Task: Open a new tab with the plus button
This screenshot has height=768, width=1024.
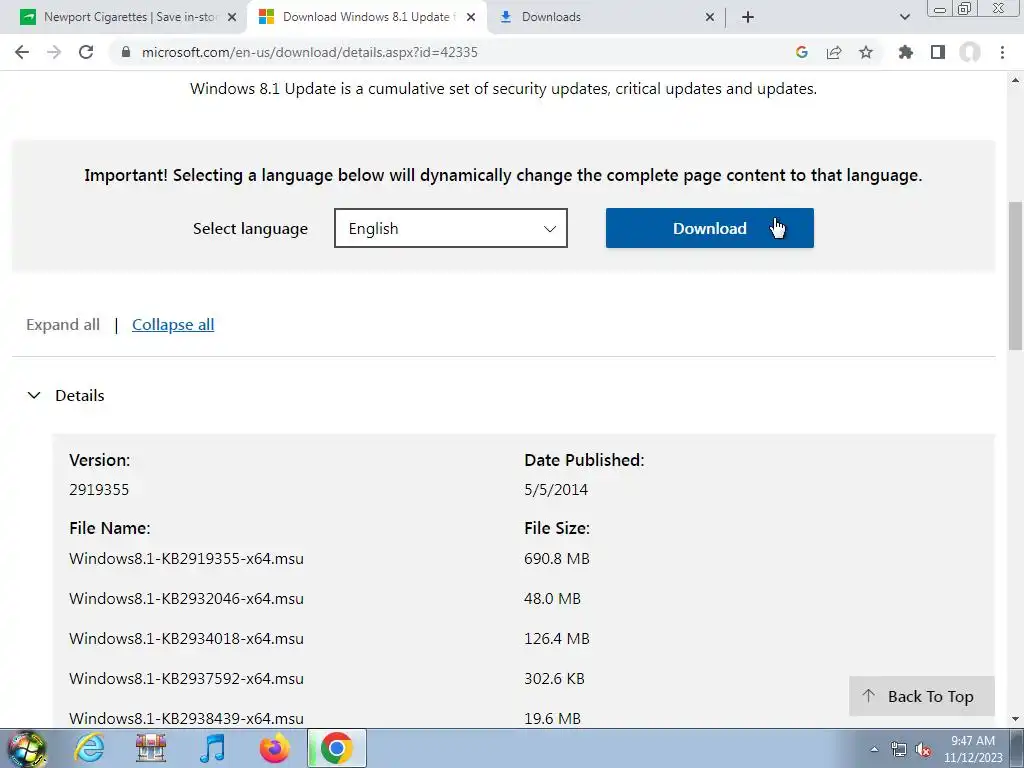Action: 748,17
